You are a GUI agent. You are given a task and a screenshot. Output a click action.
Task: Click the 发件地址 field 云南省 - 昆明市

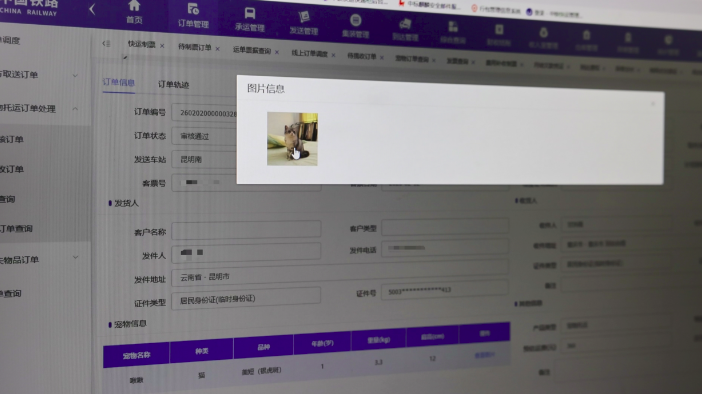340,274
